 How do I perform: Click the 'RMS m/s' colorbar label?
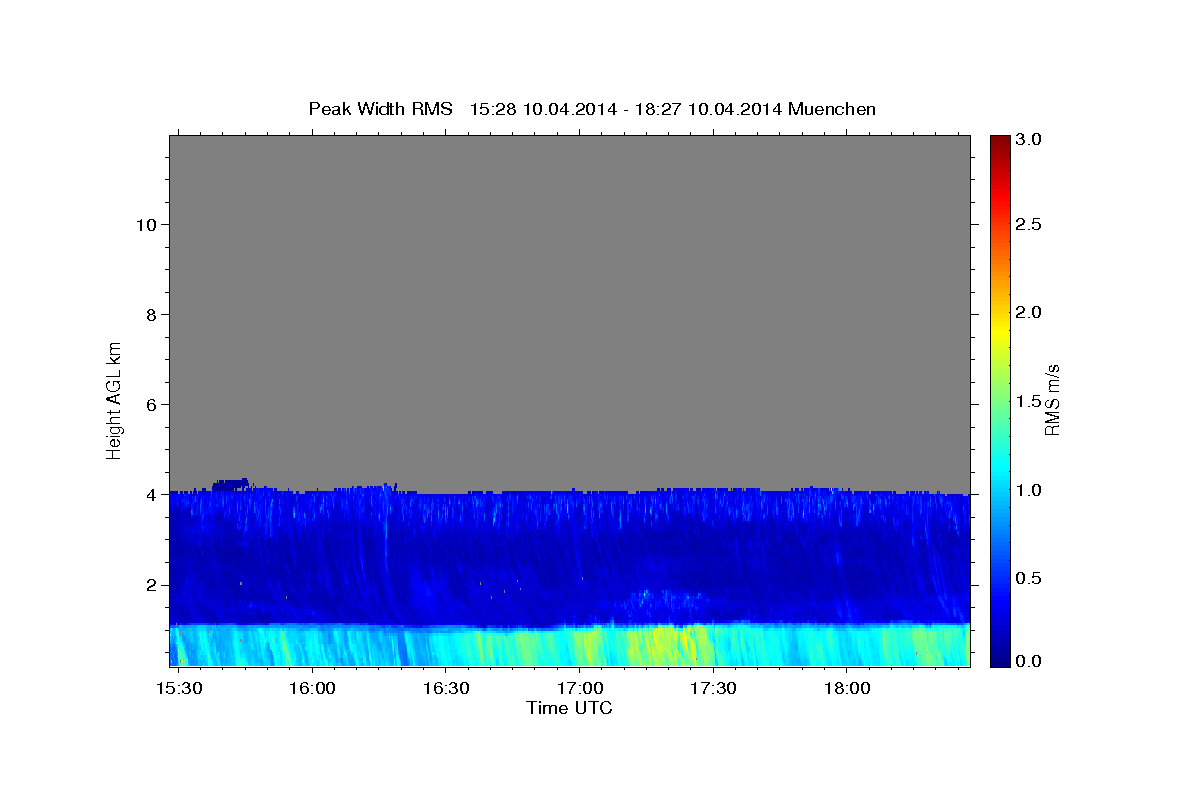[x=1051, y=400]
